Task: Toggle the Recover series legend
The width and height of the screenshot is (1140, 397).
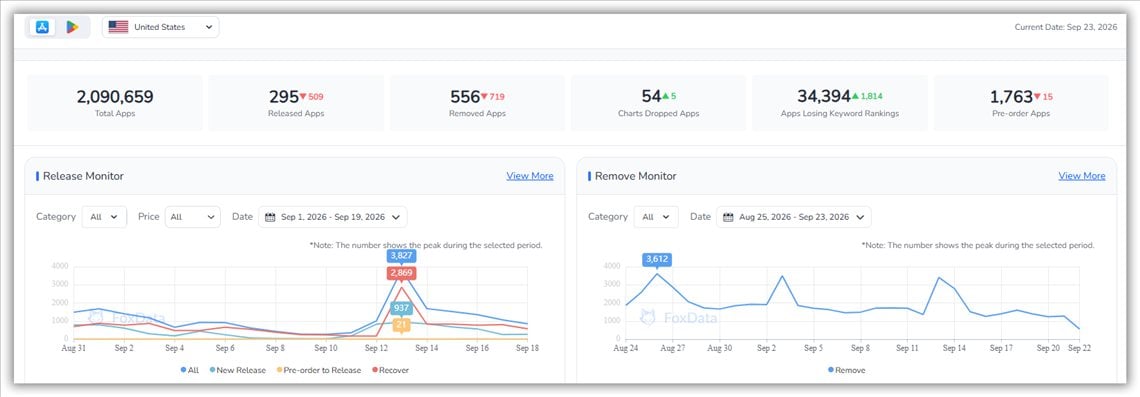Action: 389,370
